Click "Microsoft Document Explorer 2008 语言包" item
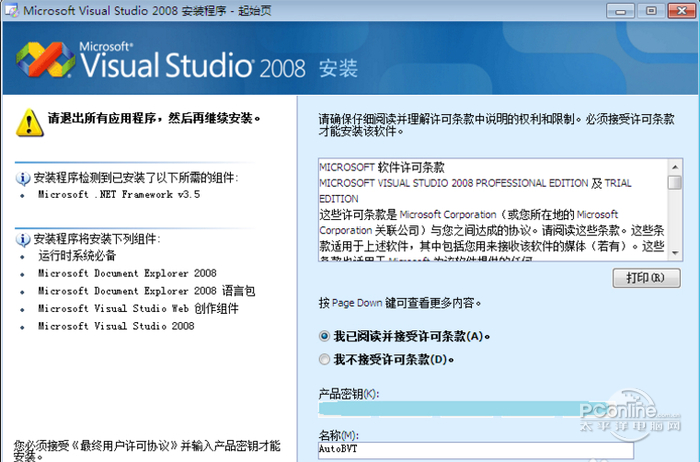This screenshot has width=700, height=462. pos(146,291)
